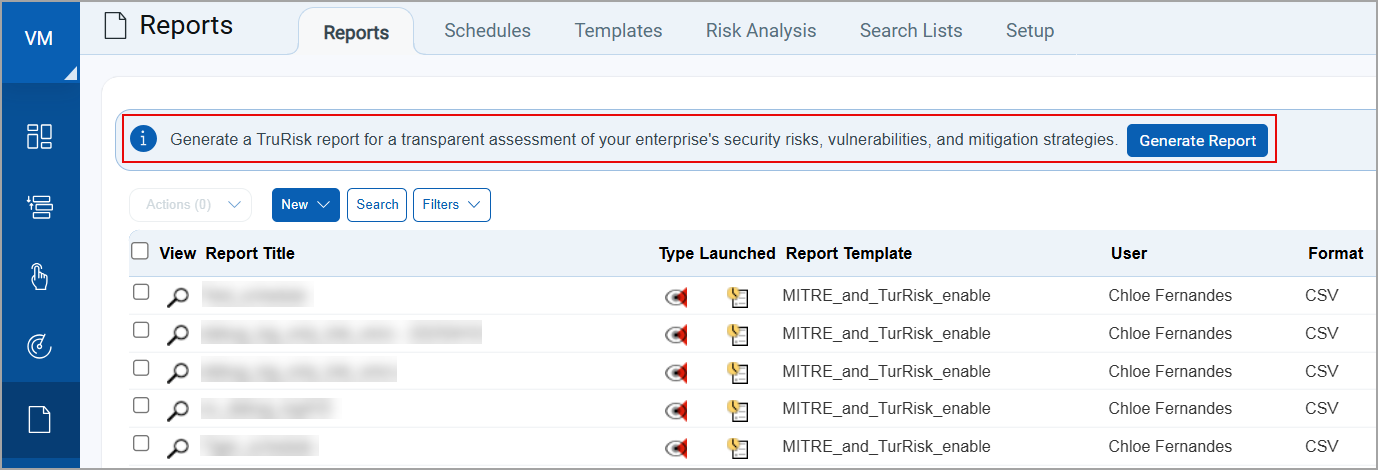Go to the Risk Analysis tab
The height and width of the screenshot is (470, 1378).
coord(761,31)
